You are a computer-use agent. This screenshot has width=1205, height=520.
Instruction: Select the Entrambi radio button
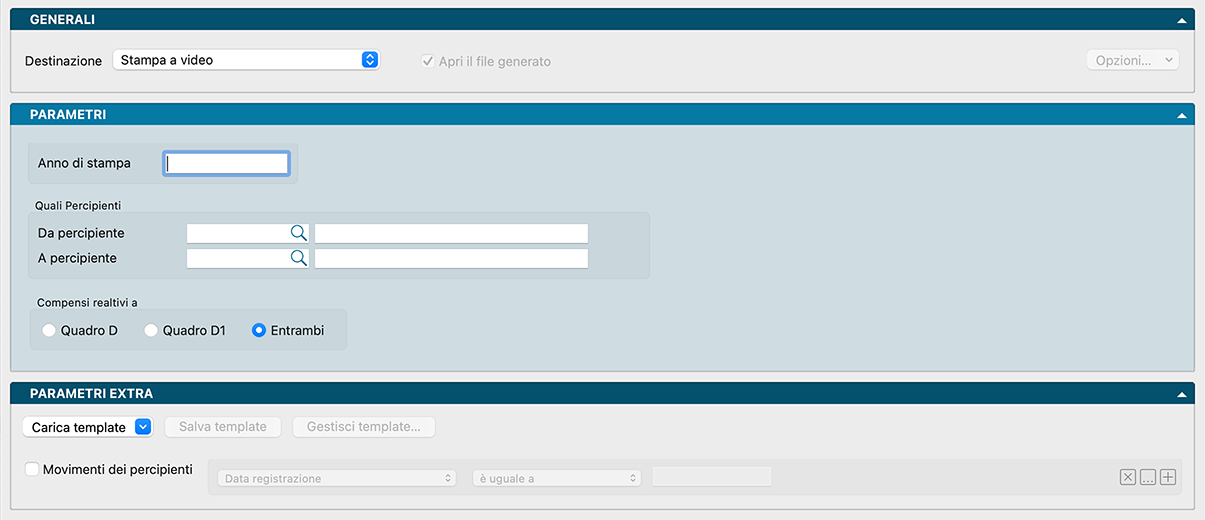[x=259, y=330]
